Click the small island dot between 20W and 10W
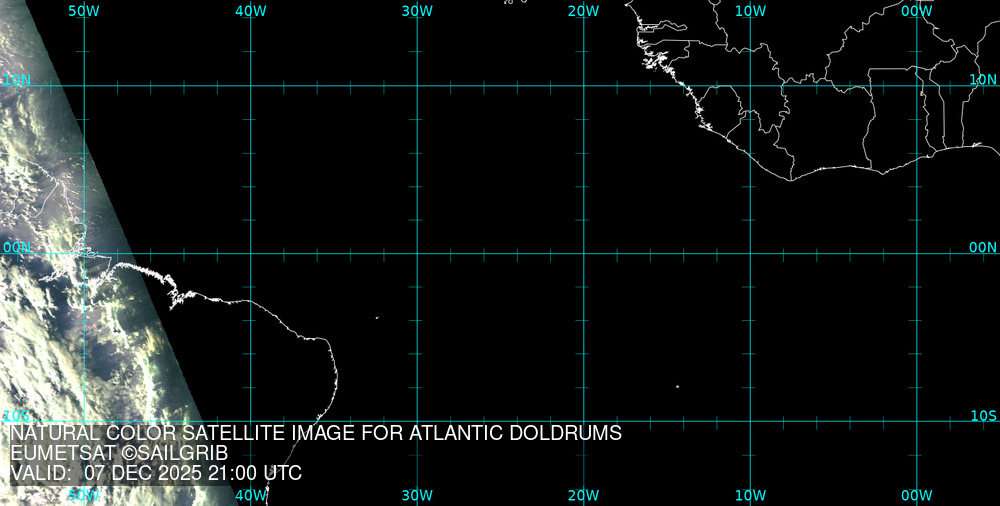 (x=677, y=386)
